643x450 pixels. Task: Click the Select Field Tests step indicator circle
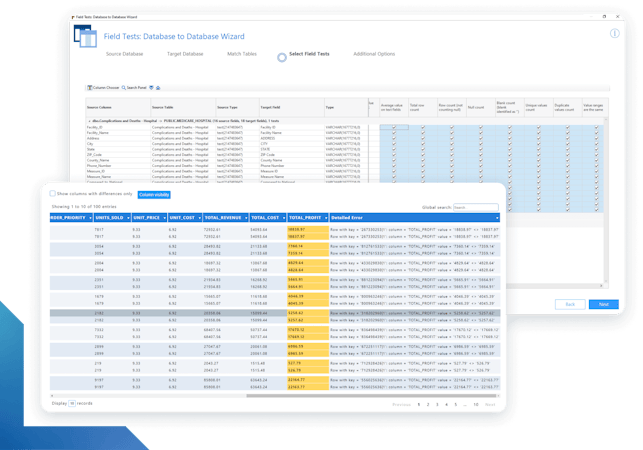282,58
